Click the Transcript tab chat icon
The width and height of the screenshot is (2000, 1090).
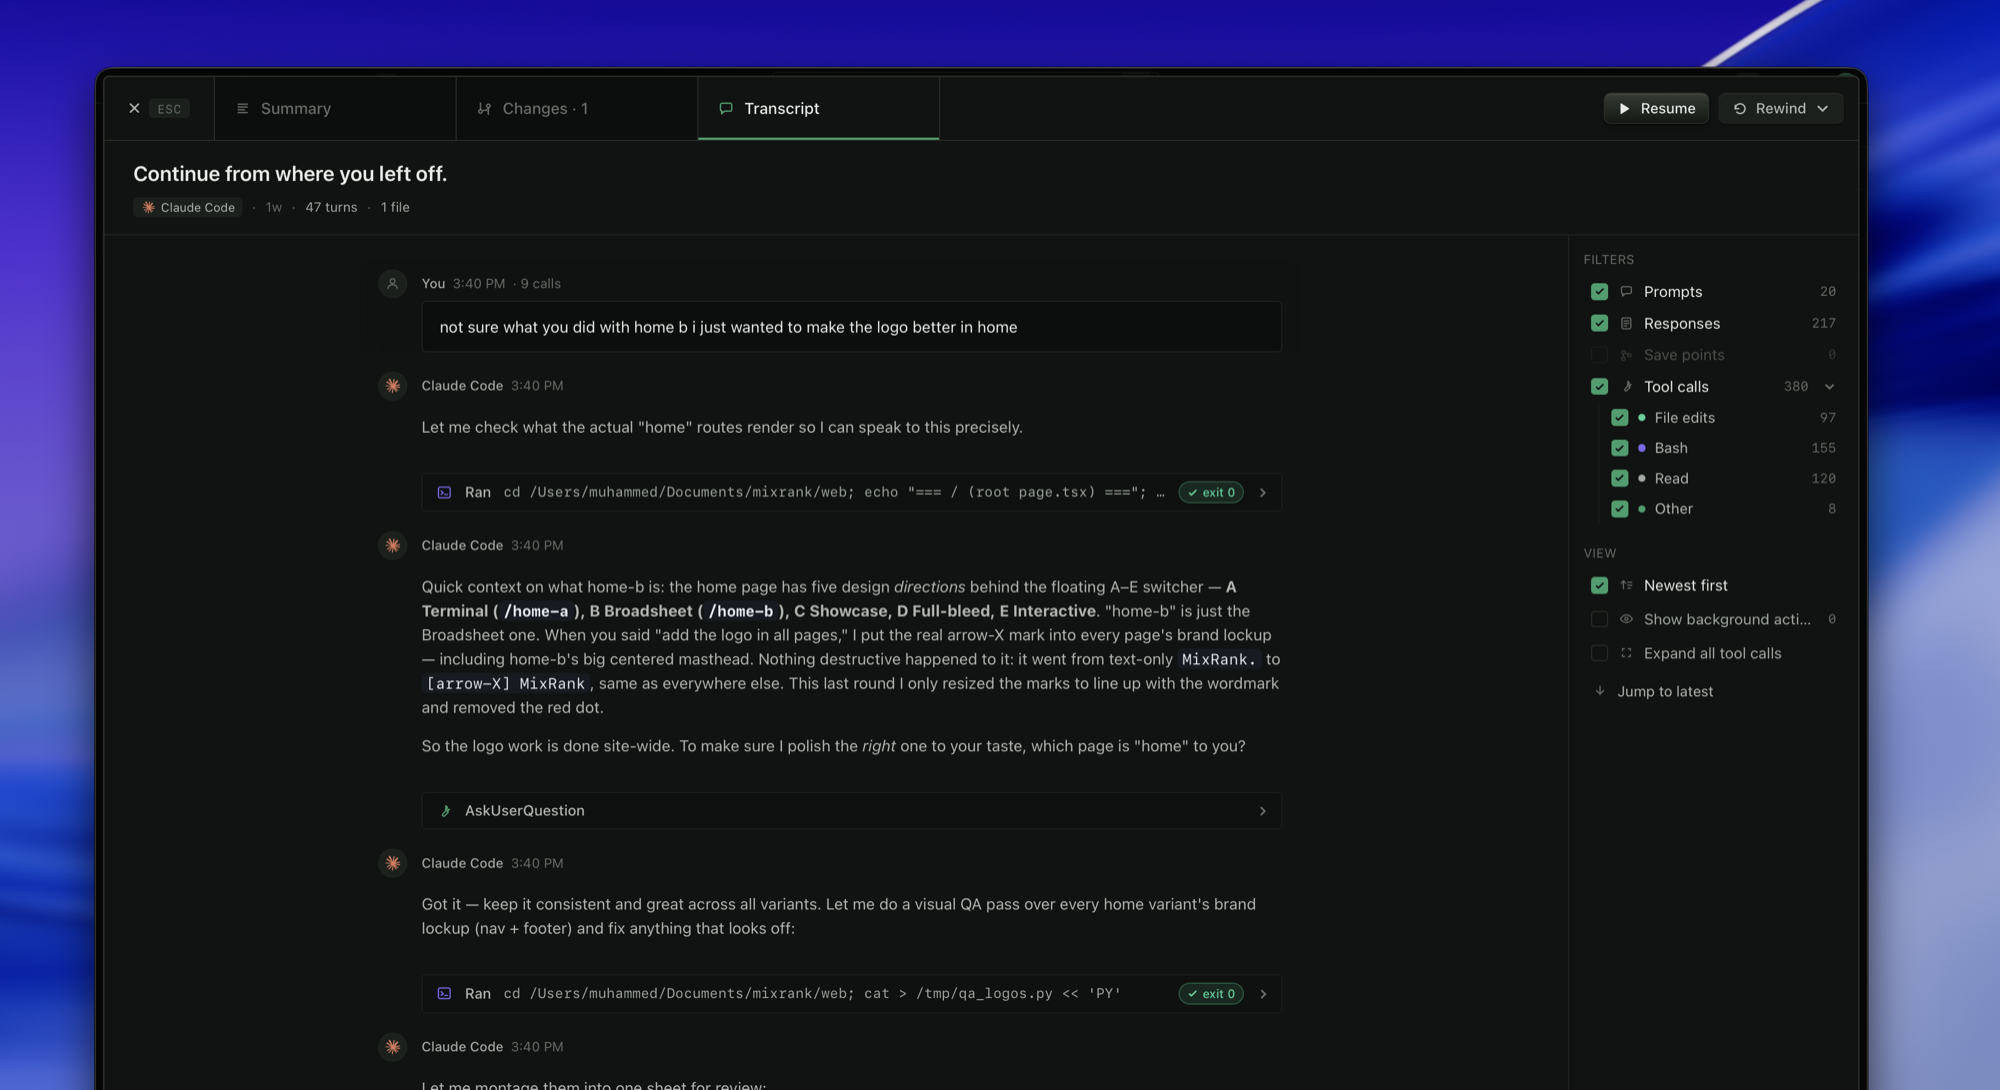pos(726,108)
